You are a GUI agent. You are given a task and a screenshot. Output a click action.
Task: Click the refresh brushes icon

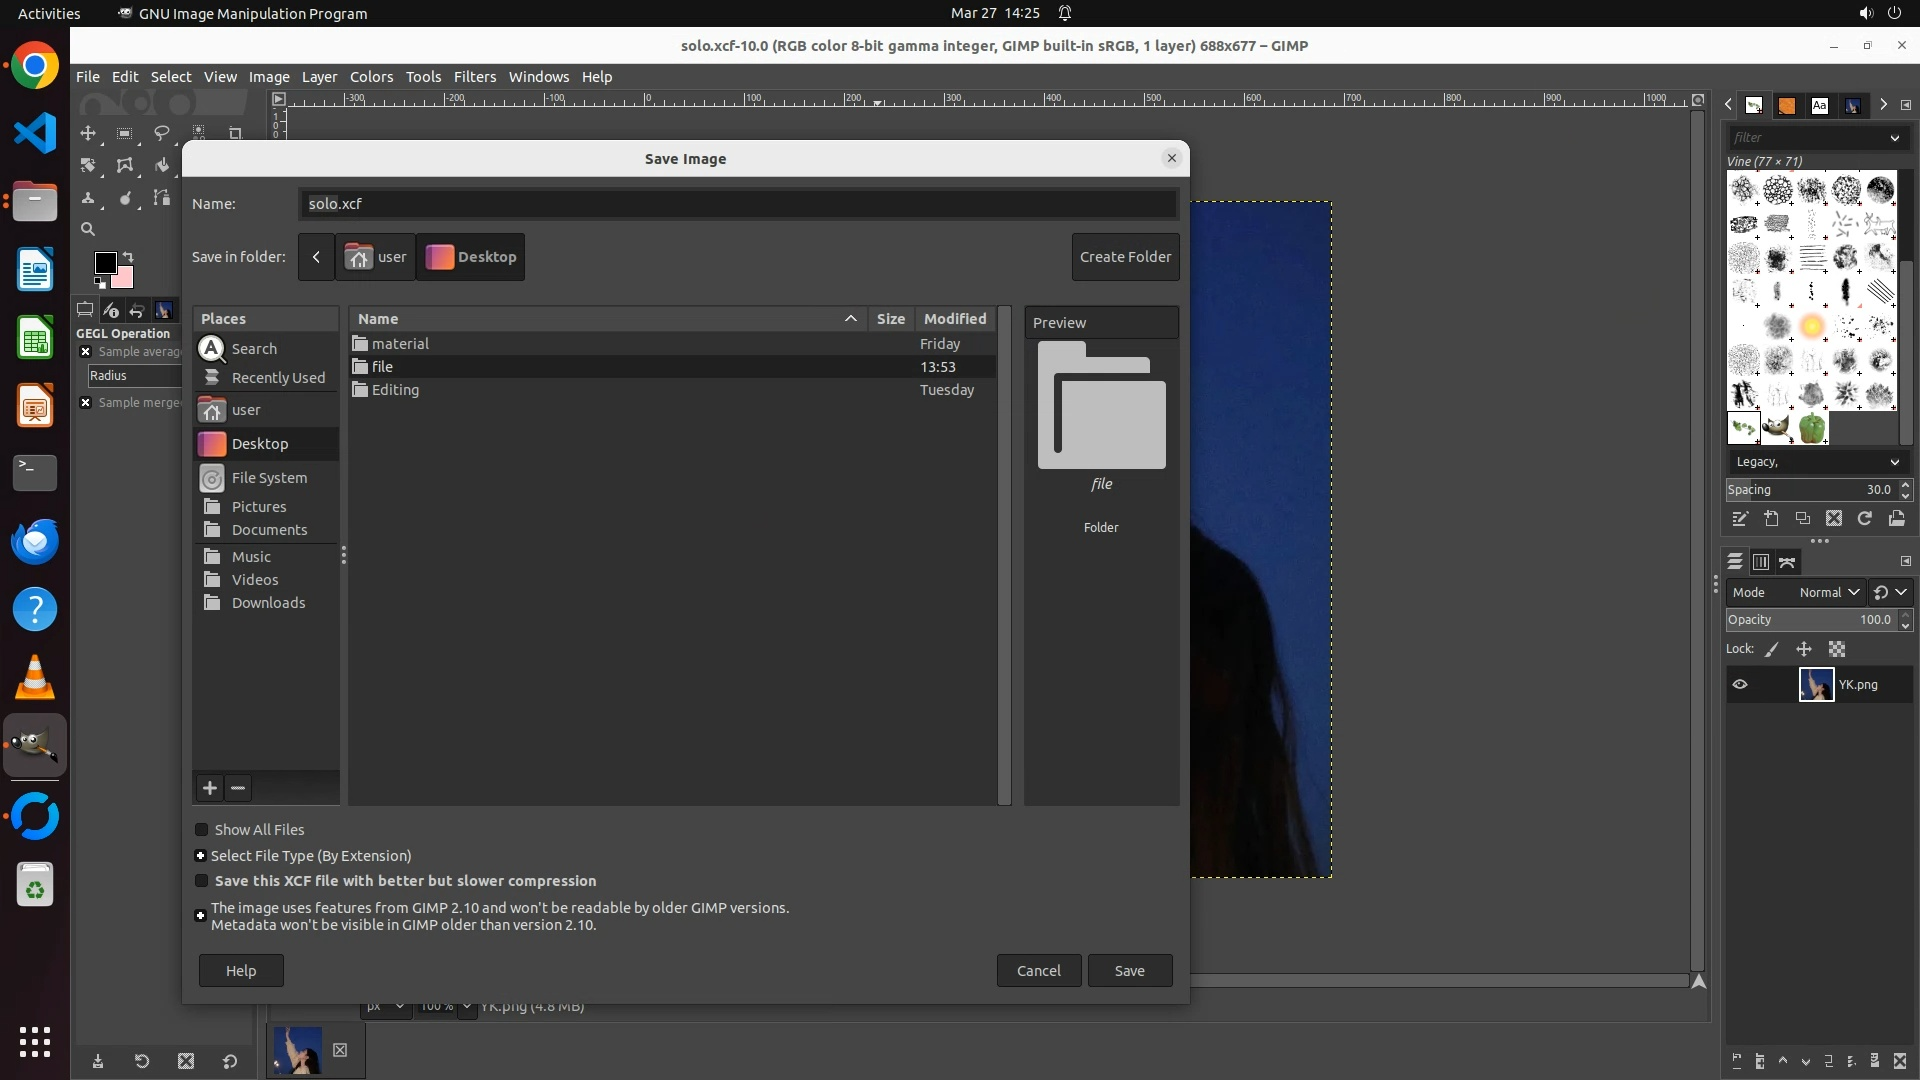point(1865,518)
